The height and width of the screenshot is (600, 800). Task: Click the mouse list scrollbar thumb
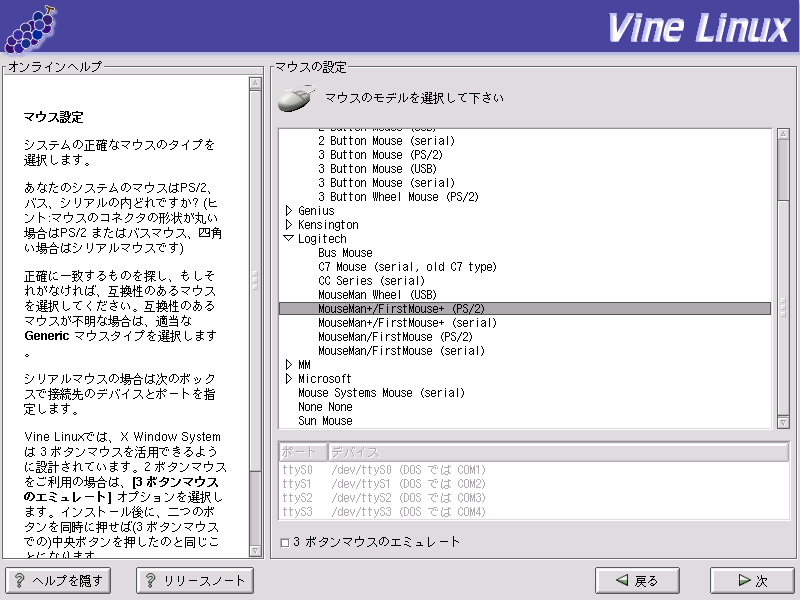783,309
